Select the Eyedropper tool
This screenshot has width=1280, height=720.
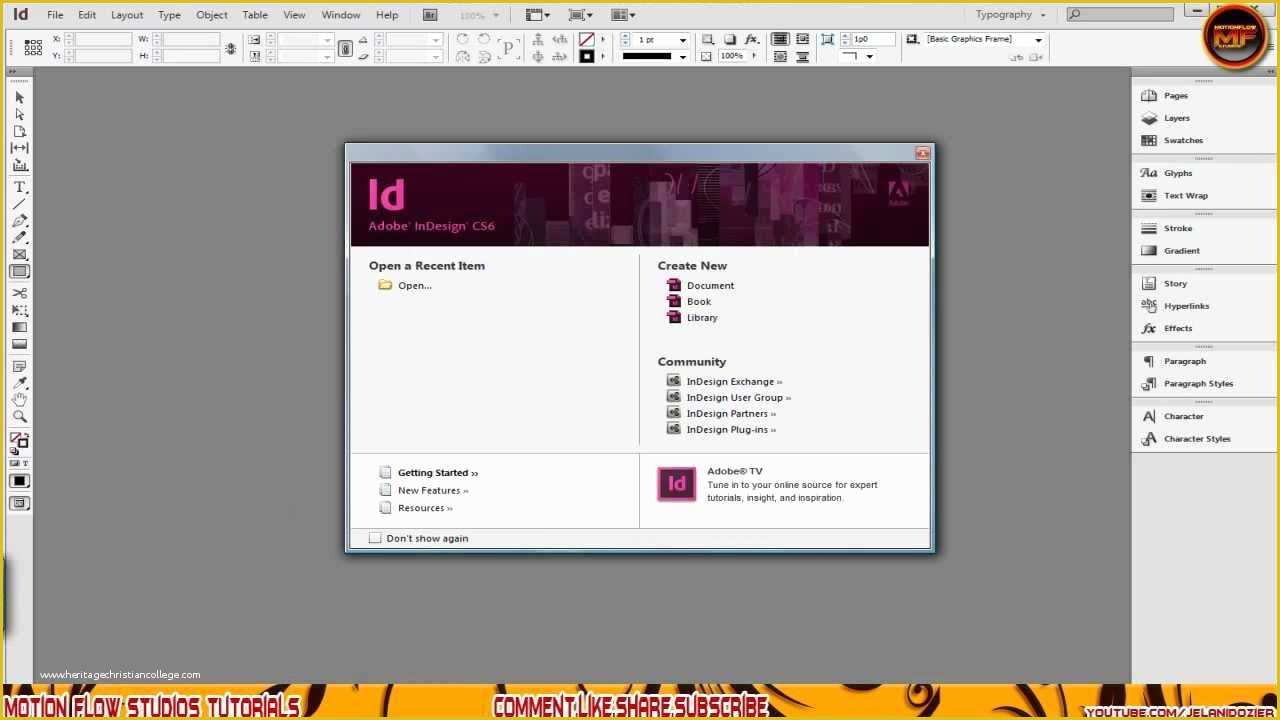[19, 383]
